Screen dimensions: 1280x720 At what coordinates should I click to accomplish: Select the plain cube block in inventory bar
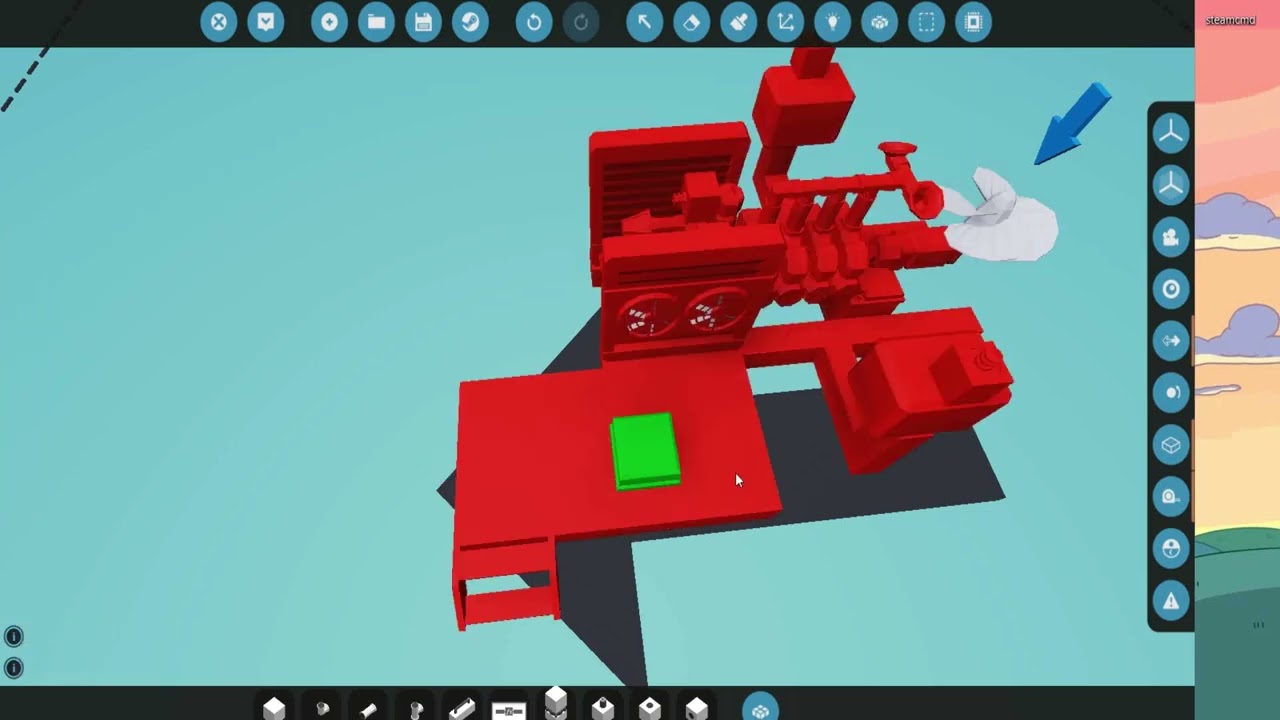point(274,709)
